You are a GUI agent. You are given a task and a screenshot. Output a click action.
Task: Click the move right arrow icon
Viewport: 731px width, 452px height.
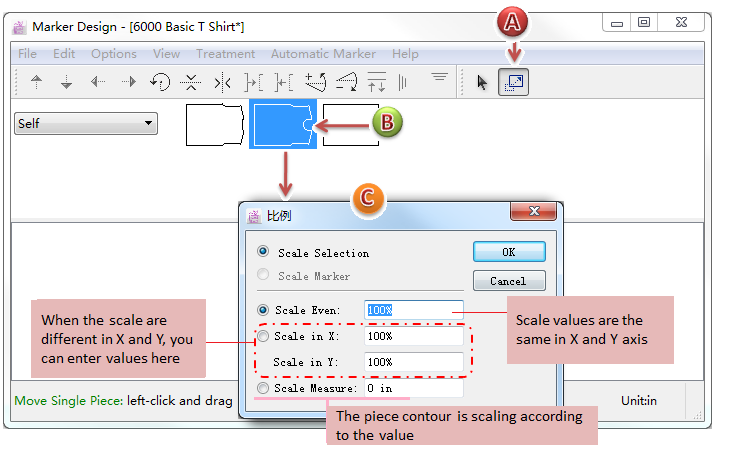click(x=129, y=83)
